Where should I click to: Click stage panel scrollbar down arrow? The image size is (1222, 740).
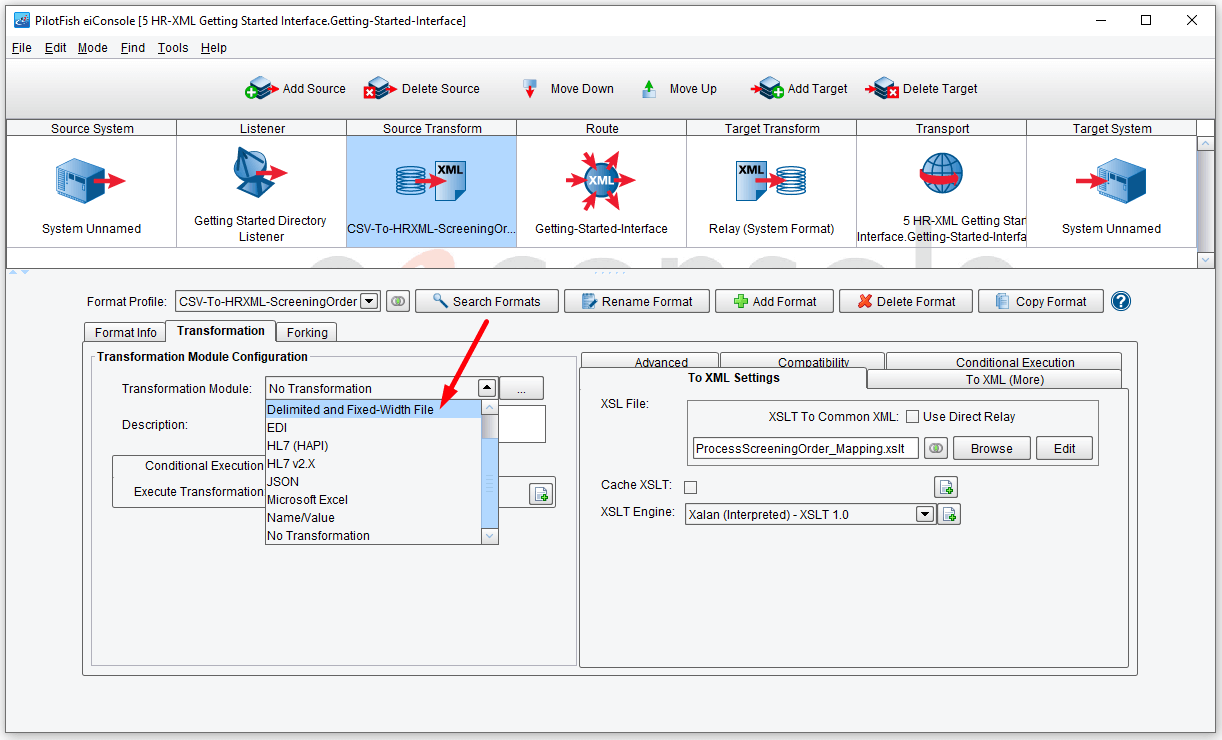point(1205,260)
